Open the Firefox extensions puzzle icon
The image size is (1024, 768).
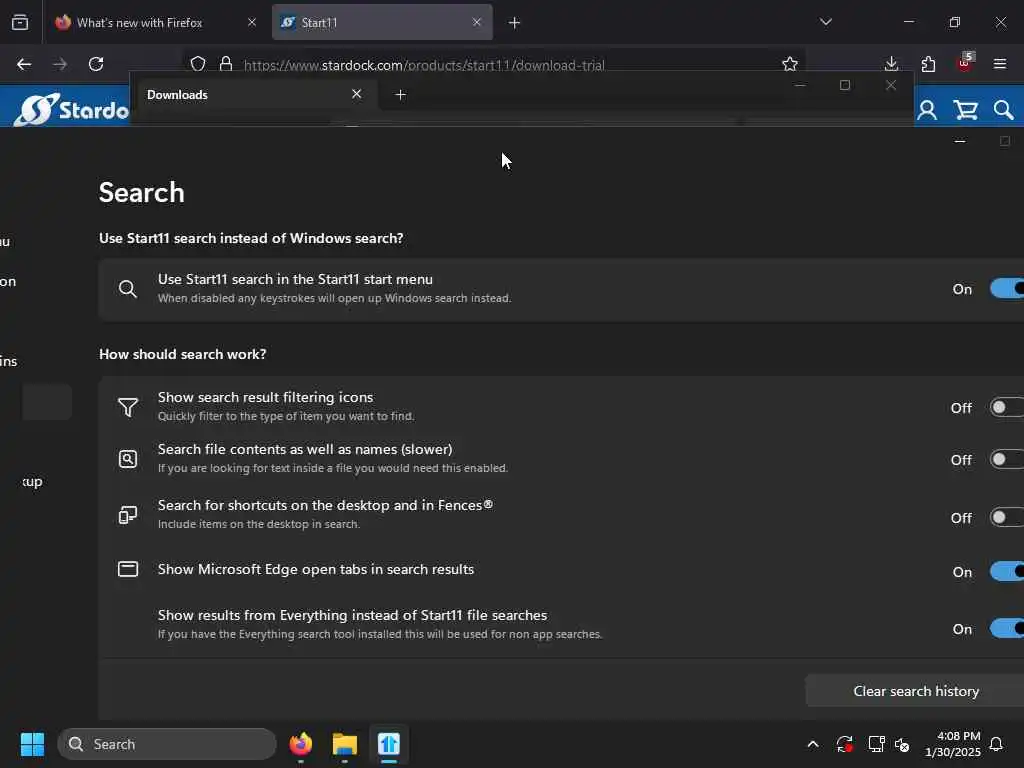[928, 64]
